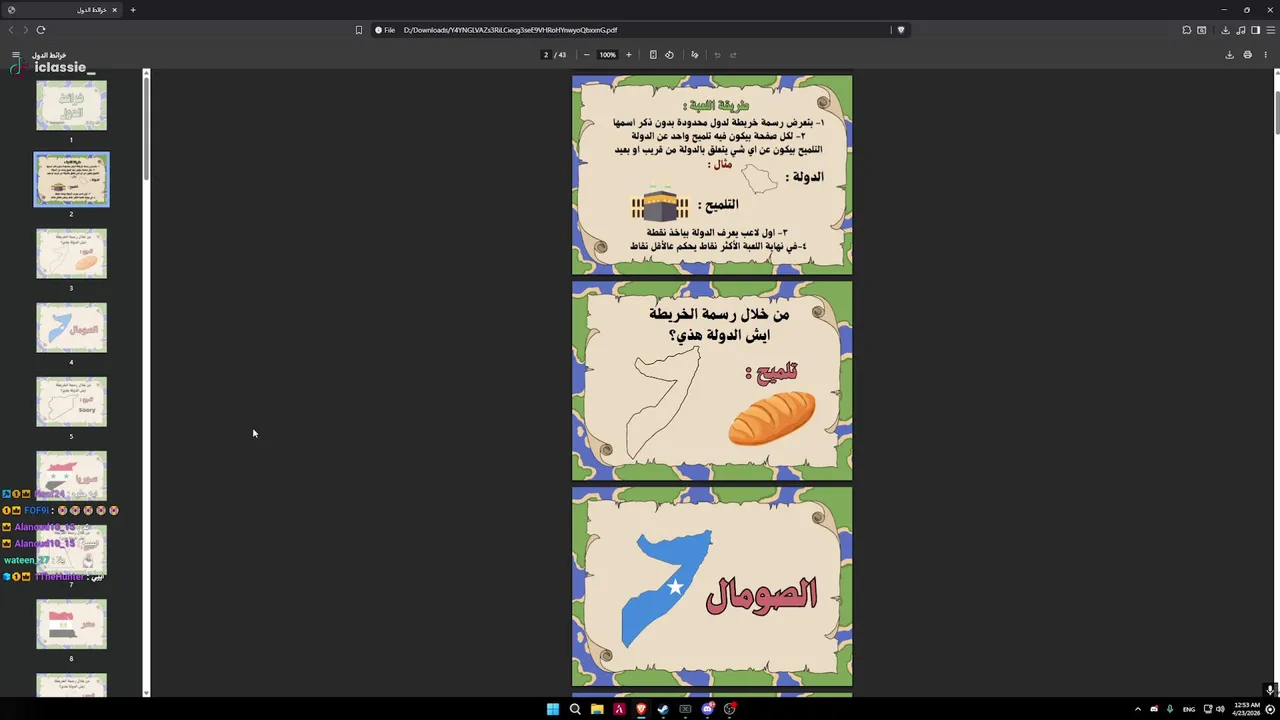
Task: Open page 2 thumbnail
Action: click(71, 179)
